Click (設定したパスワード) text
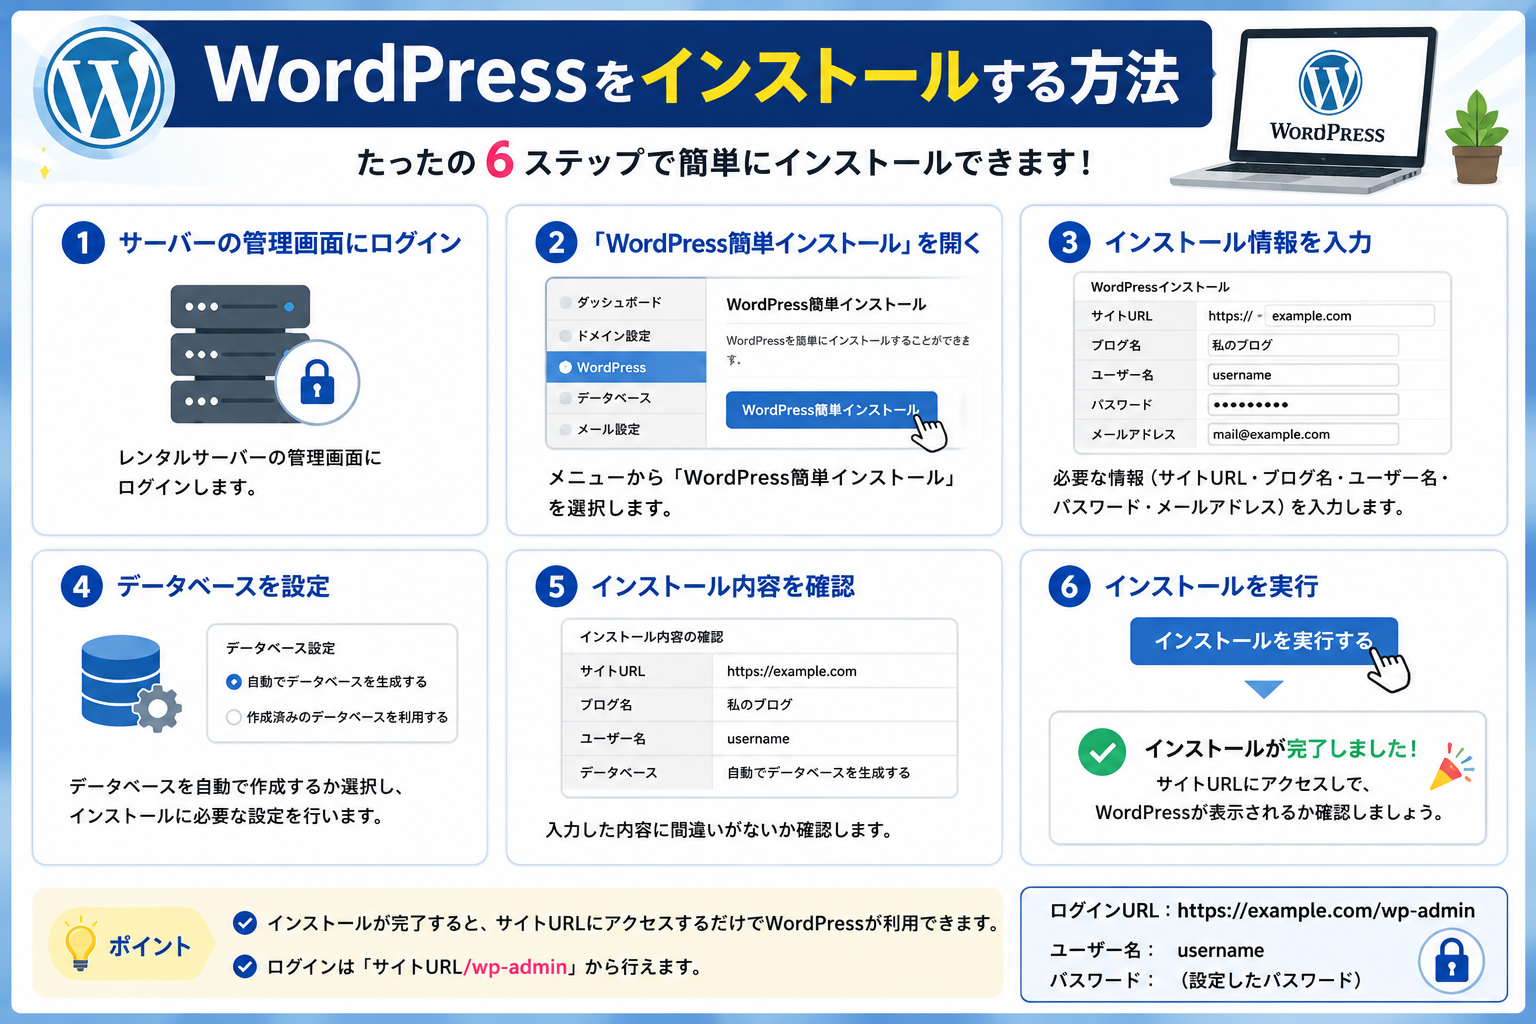The image size is (1536, 1024). pyautogui.click(x=1271, y=980)
